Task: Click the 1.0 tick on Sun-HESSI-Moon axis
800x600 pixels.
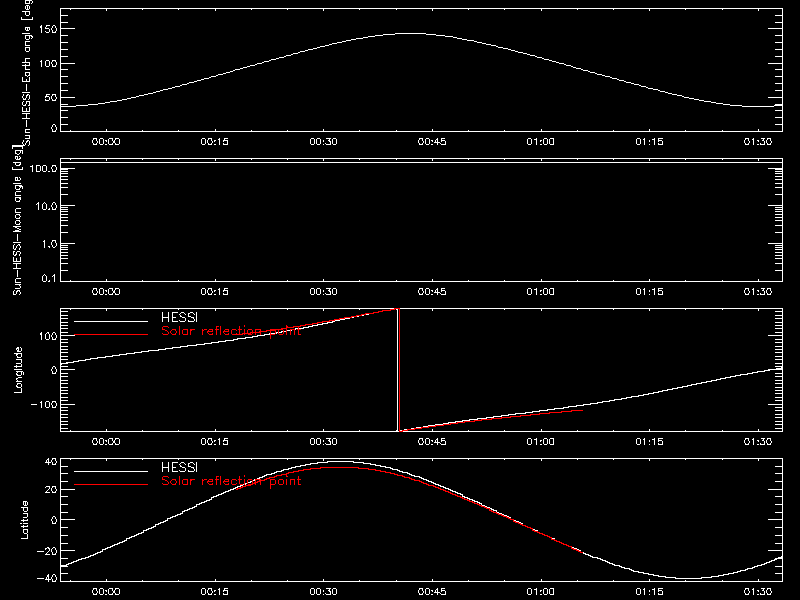Action: (49, 244)
